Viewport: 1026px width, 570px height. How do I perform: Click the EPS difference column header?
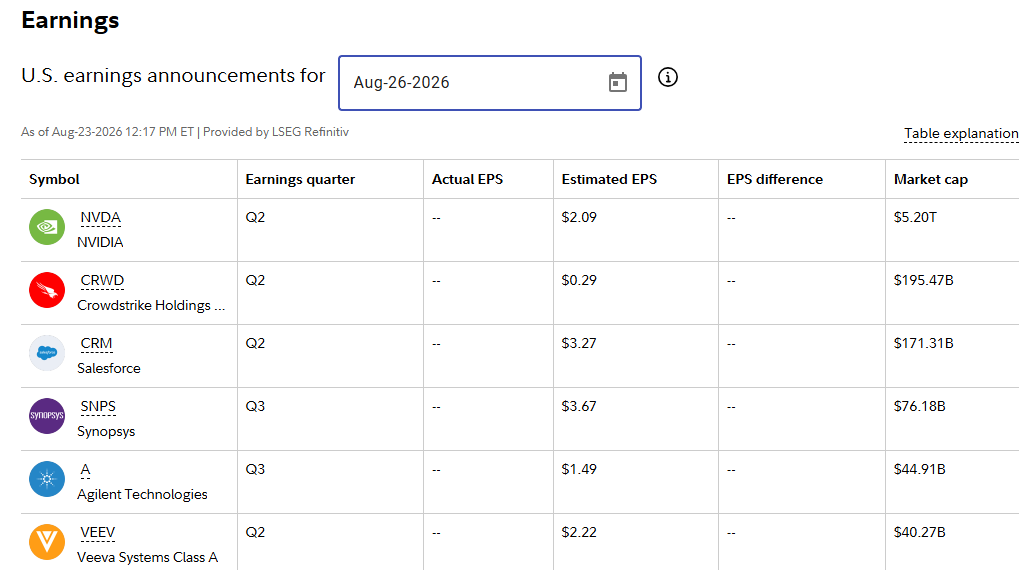775,179
